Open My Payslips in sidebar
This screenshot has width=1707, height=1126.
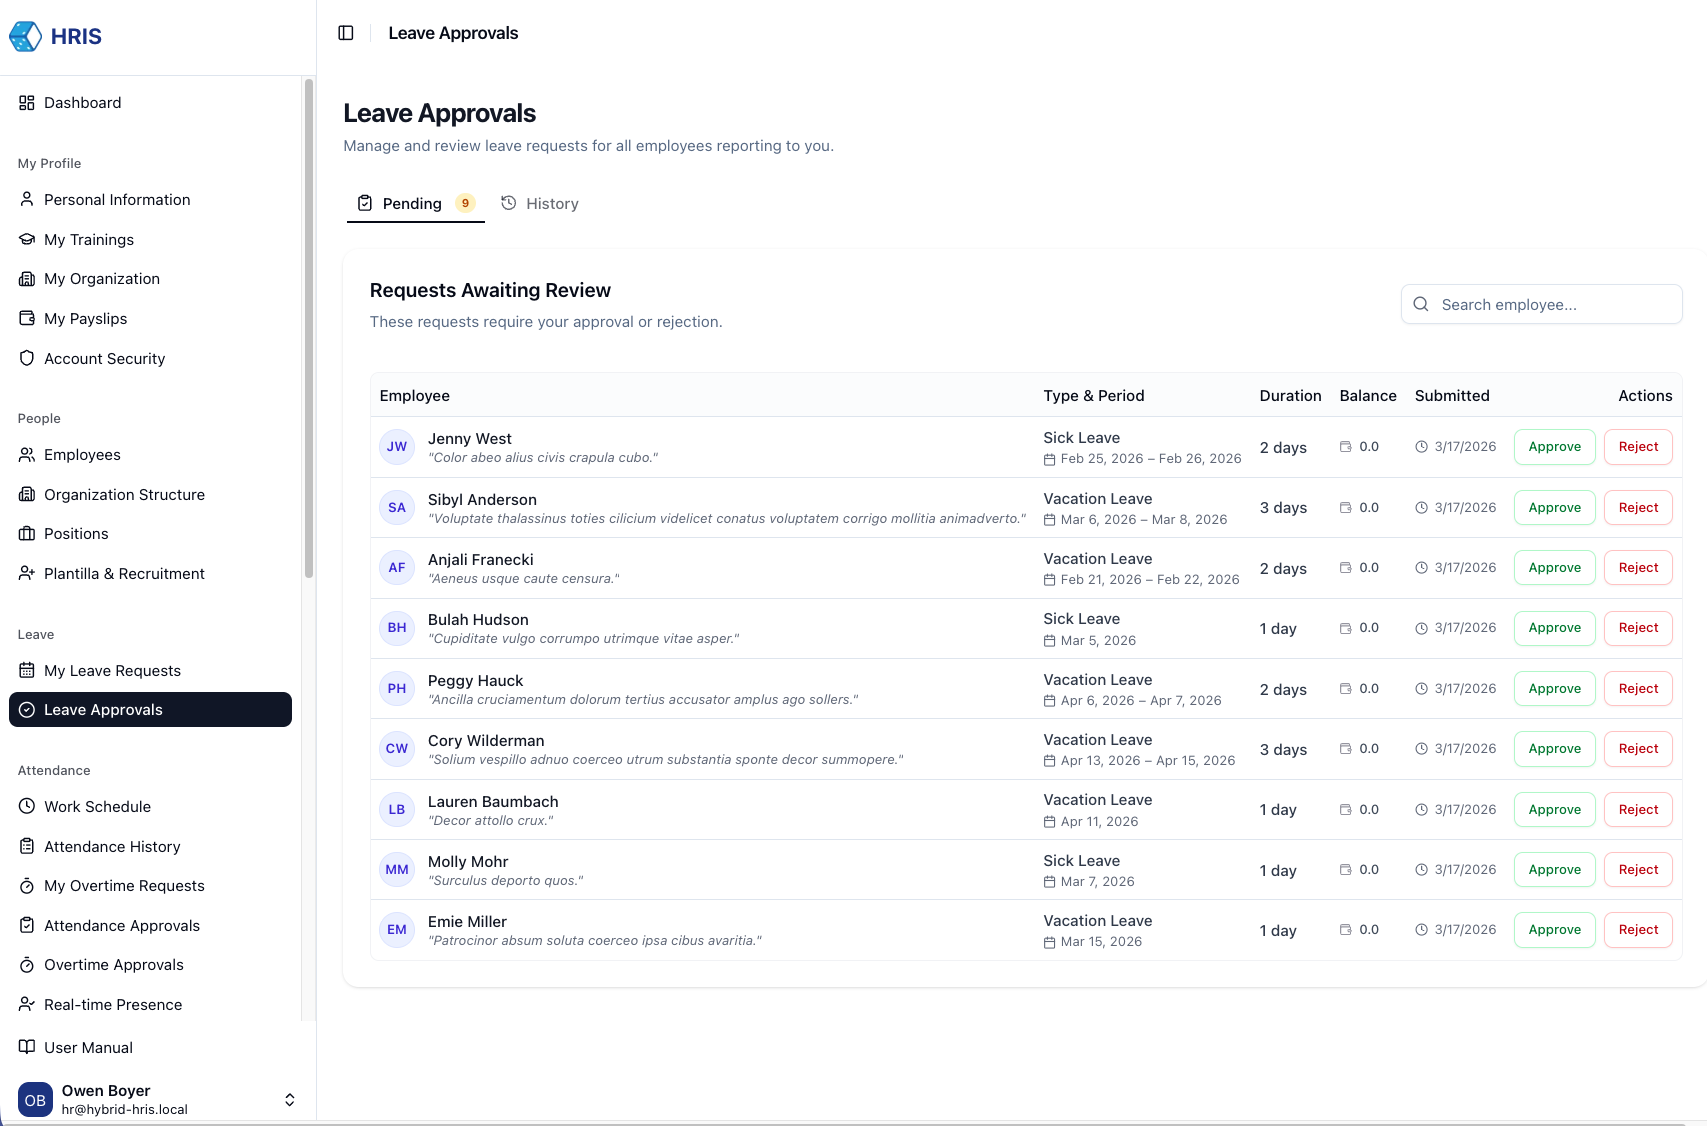pyautogui.click(x=85, y=319)
